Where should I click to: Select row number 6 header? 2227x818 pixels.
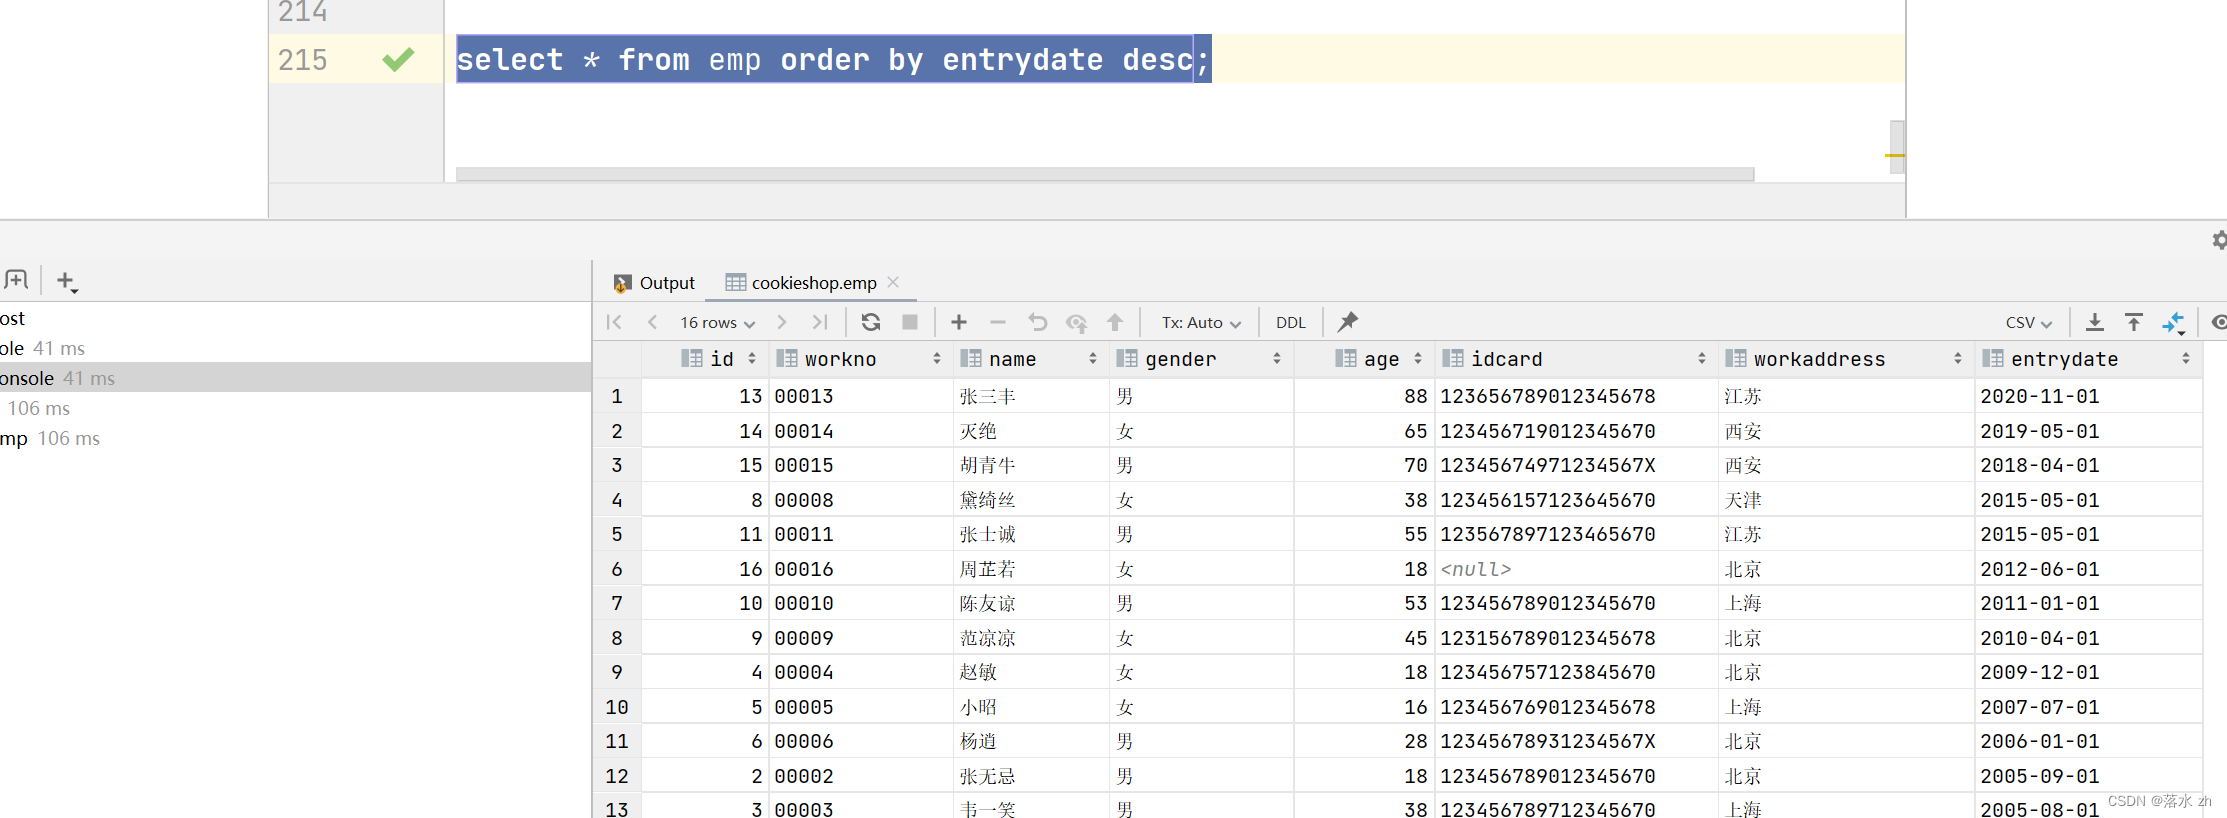(617, 569)
